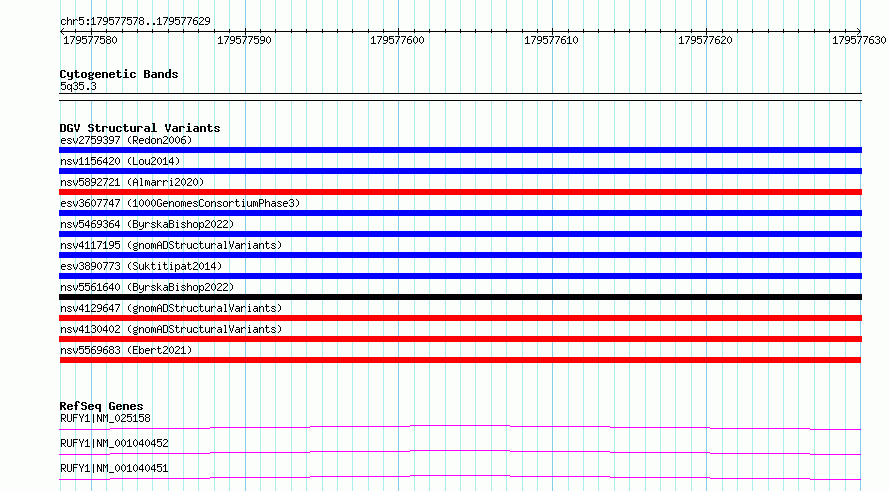Click the red bar under nsv4130402
The height and width of the screenshot is (491, 890).
460,339
